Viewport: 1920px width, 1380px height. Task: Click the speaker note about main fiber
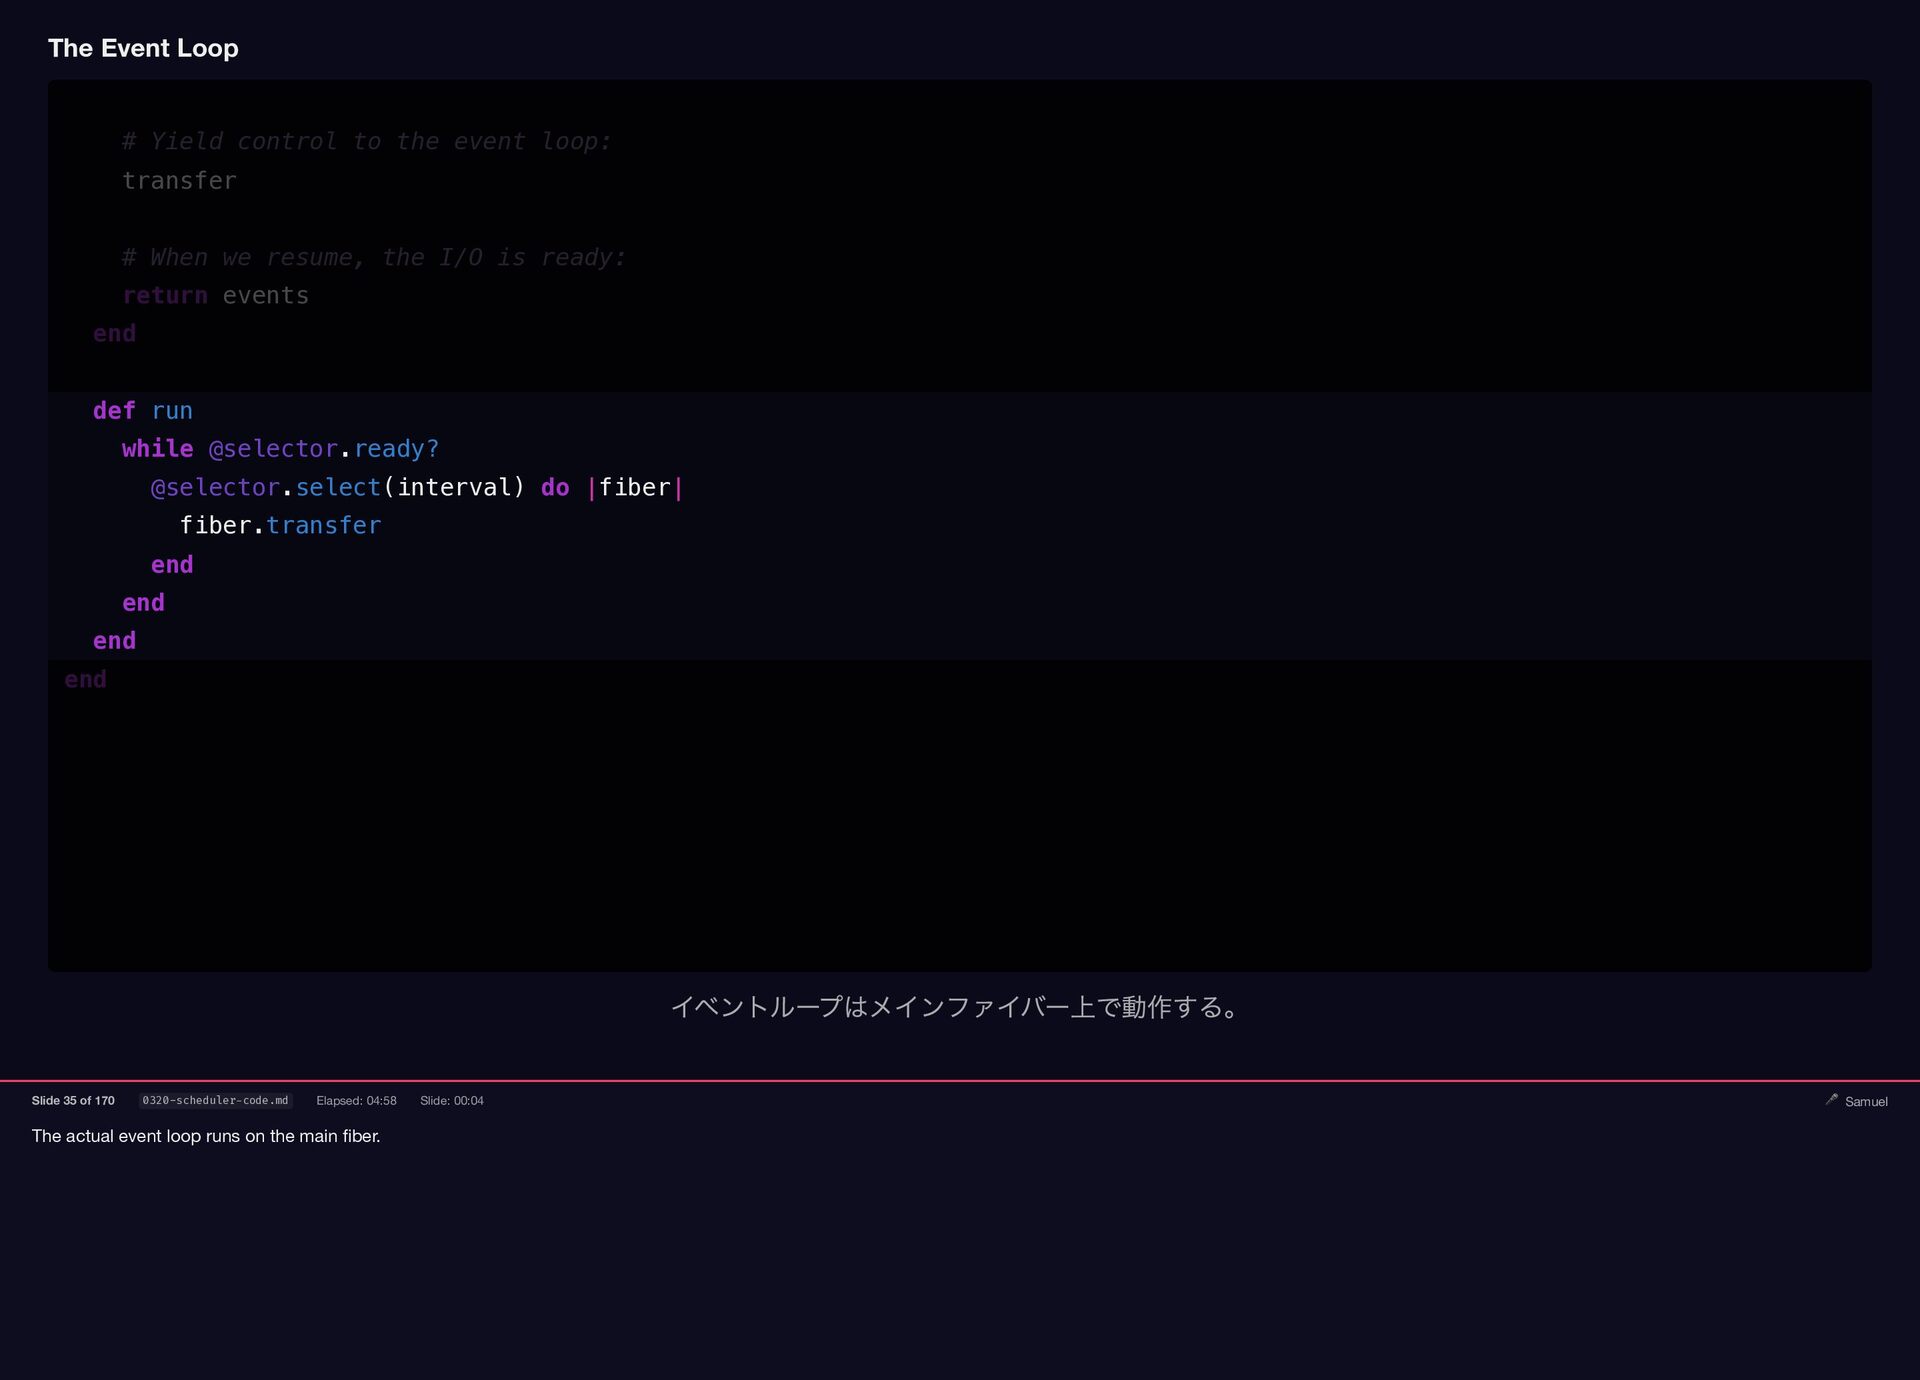click(206, 1136)
